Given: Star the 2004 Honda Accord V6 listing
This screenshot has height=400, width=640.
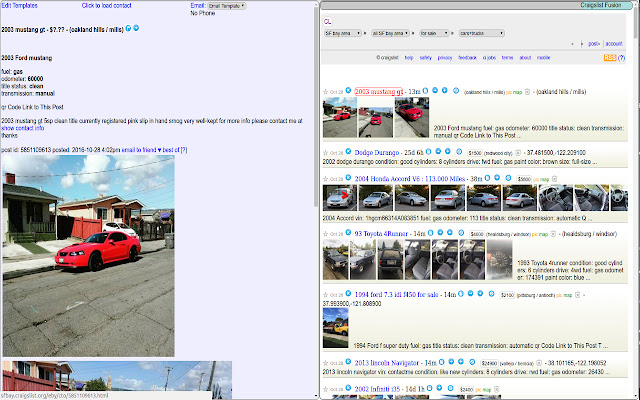Looking at the screenshot, I should tap(325, 179).
